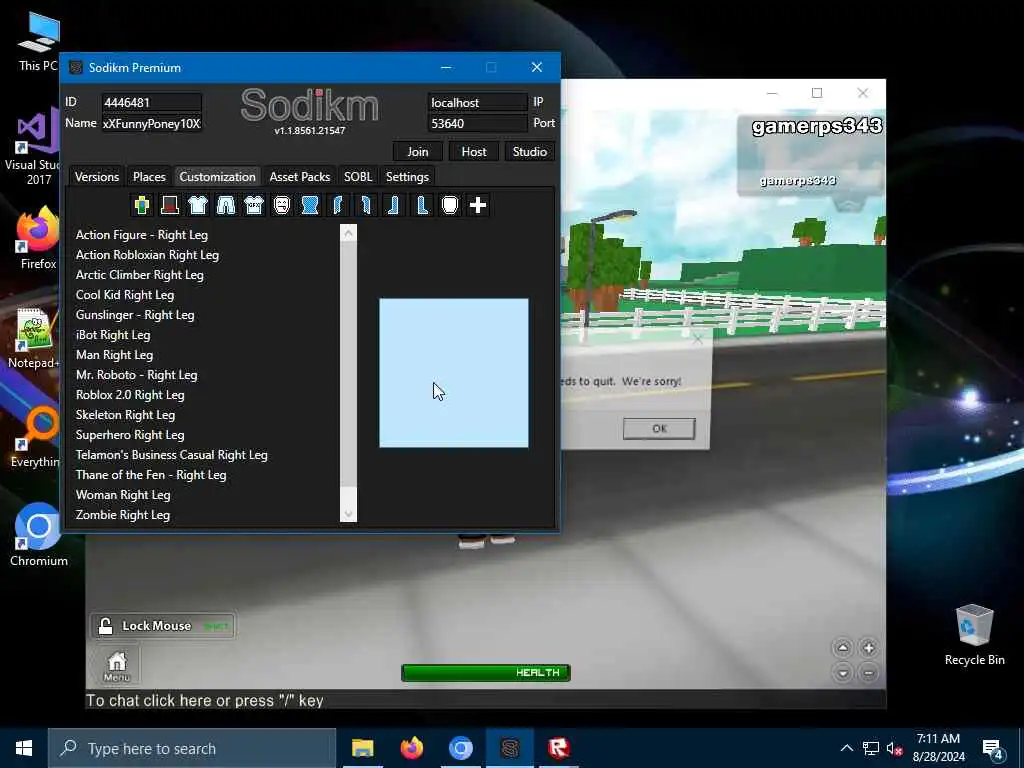Click the Name field with xXFunnyPoney10X
The image size is (1024, 768).
(152, 123)
